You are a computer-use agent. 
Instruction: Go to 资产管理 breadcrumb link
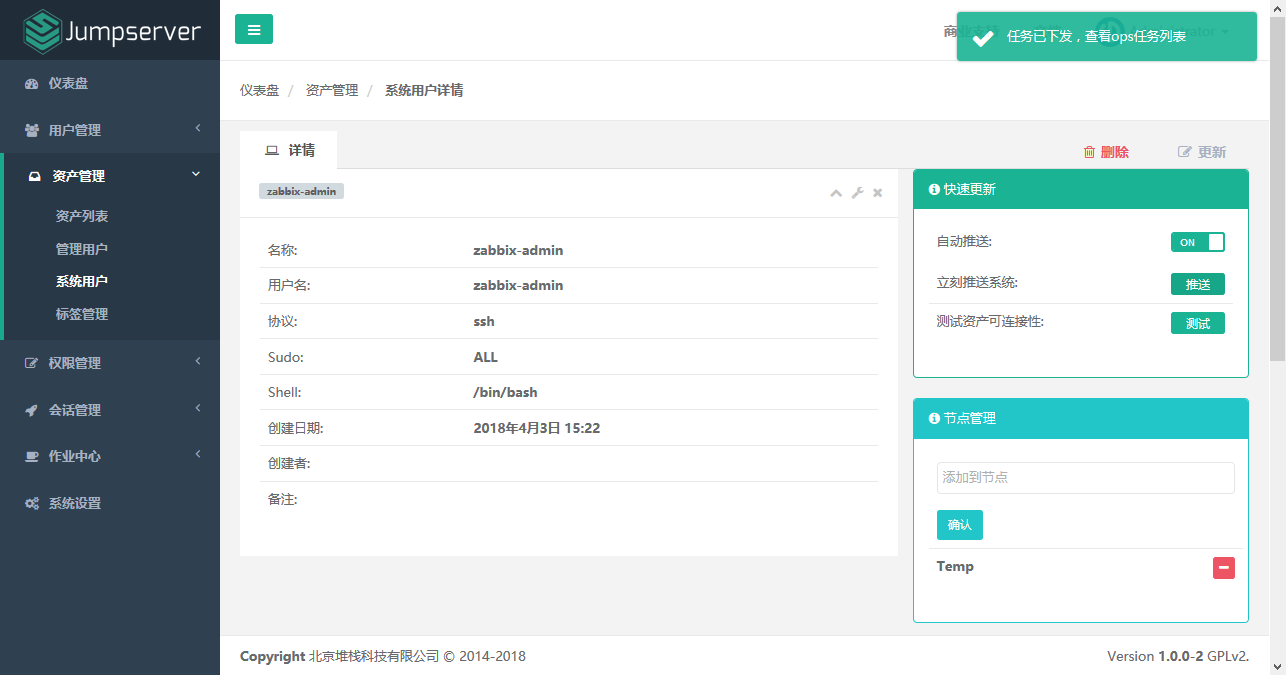click(332, 90)
